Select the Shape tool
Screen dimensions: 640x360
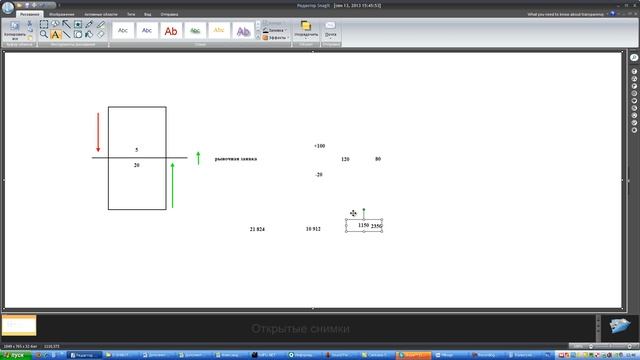tap(78, 35)
